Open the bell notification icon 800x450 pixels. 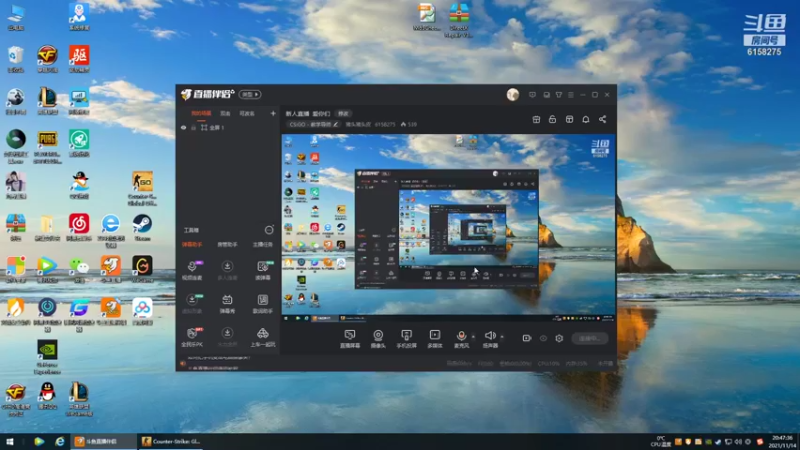[x=586, y=119]
